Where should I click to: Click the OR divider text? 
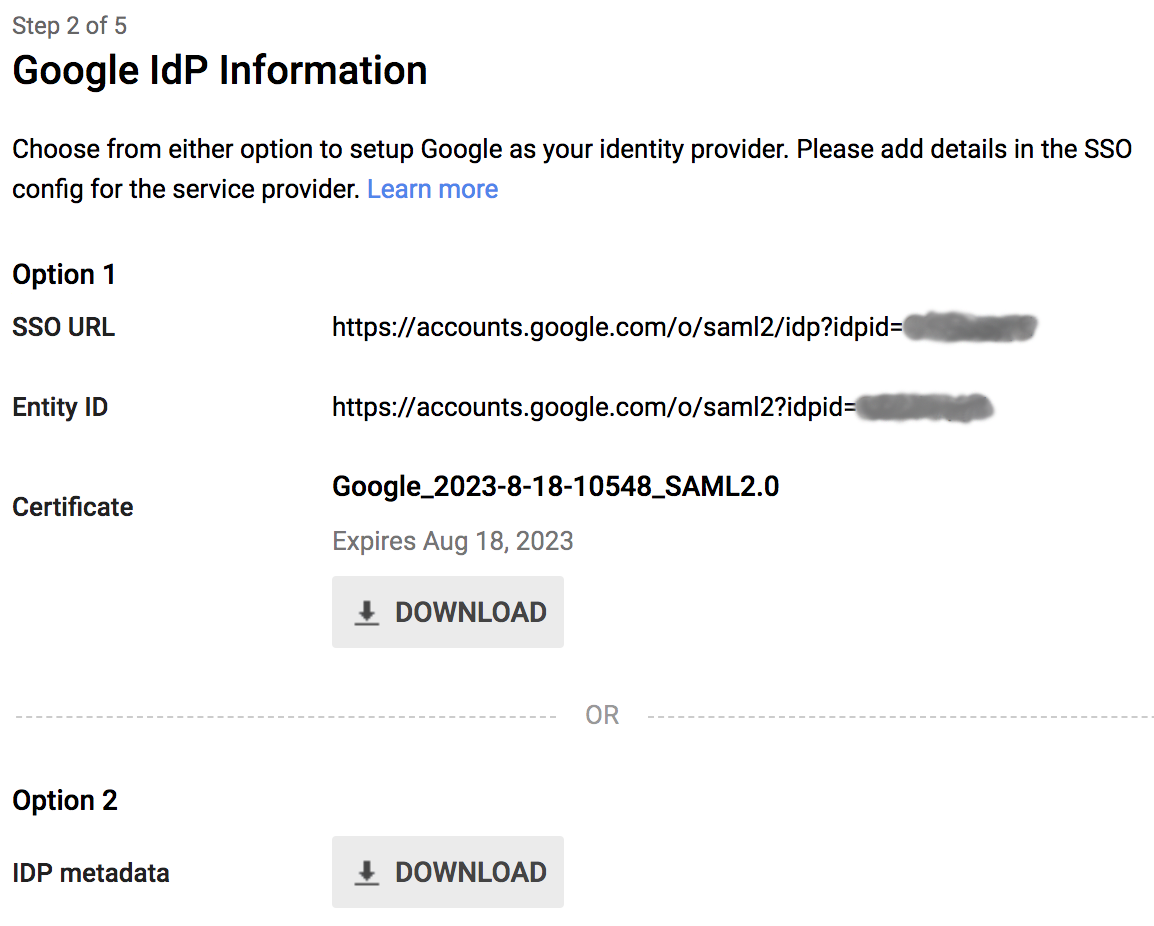click(602, 714)
